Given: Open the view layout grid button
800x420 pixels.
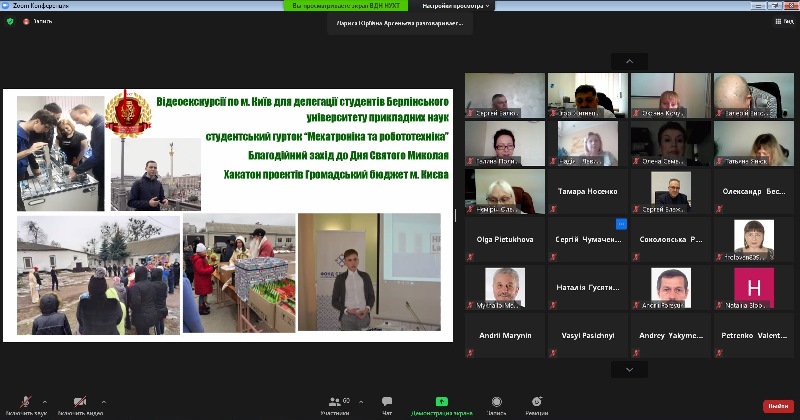Looking at the screenshot, I should tap(784, 21).
